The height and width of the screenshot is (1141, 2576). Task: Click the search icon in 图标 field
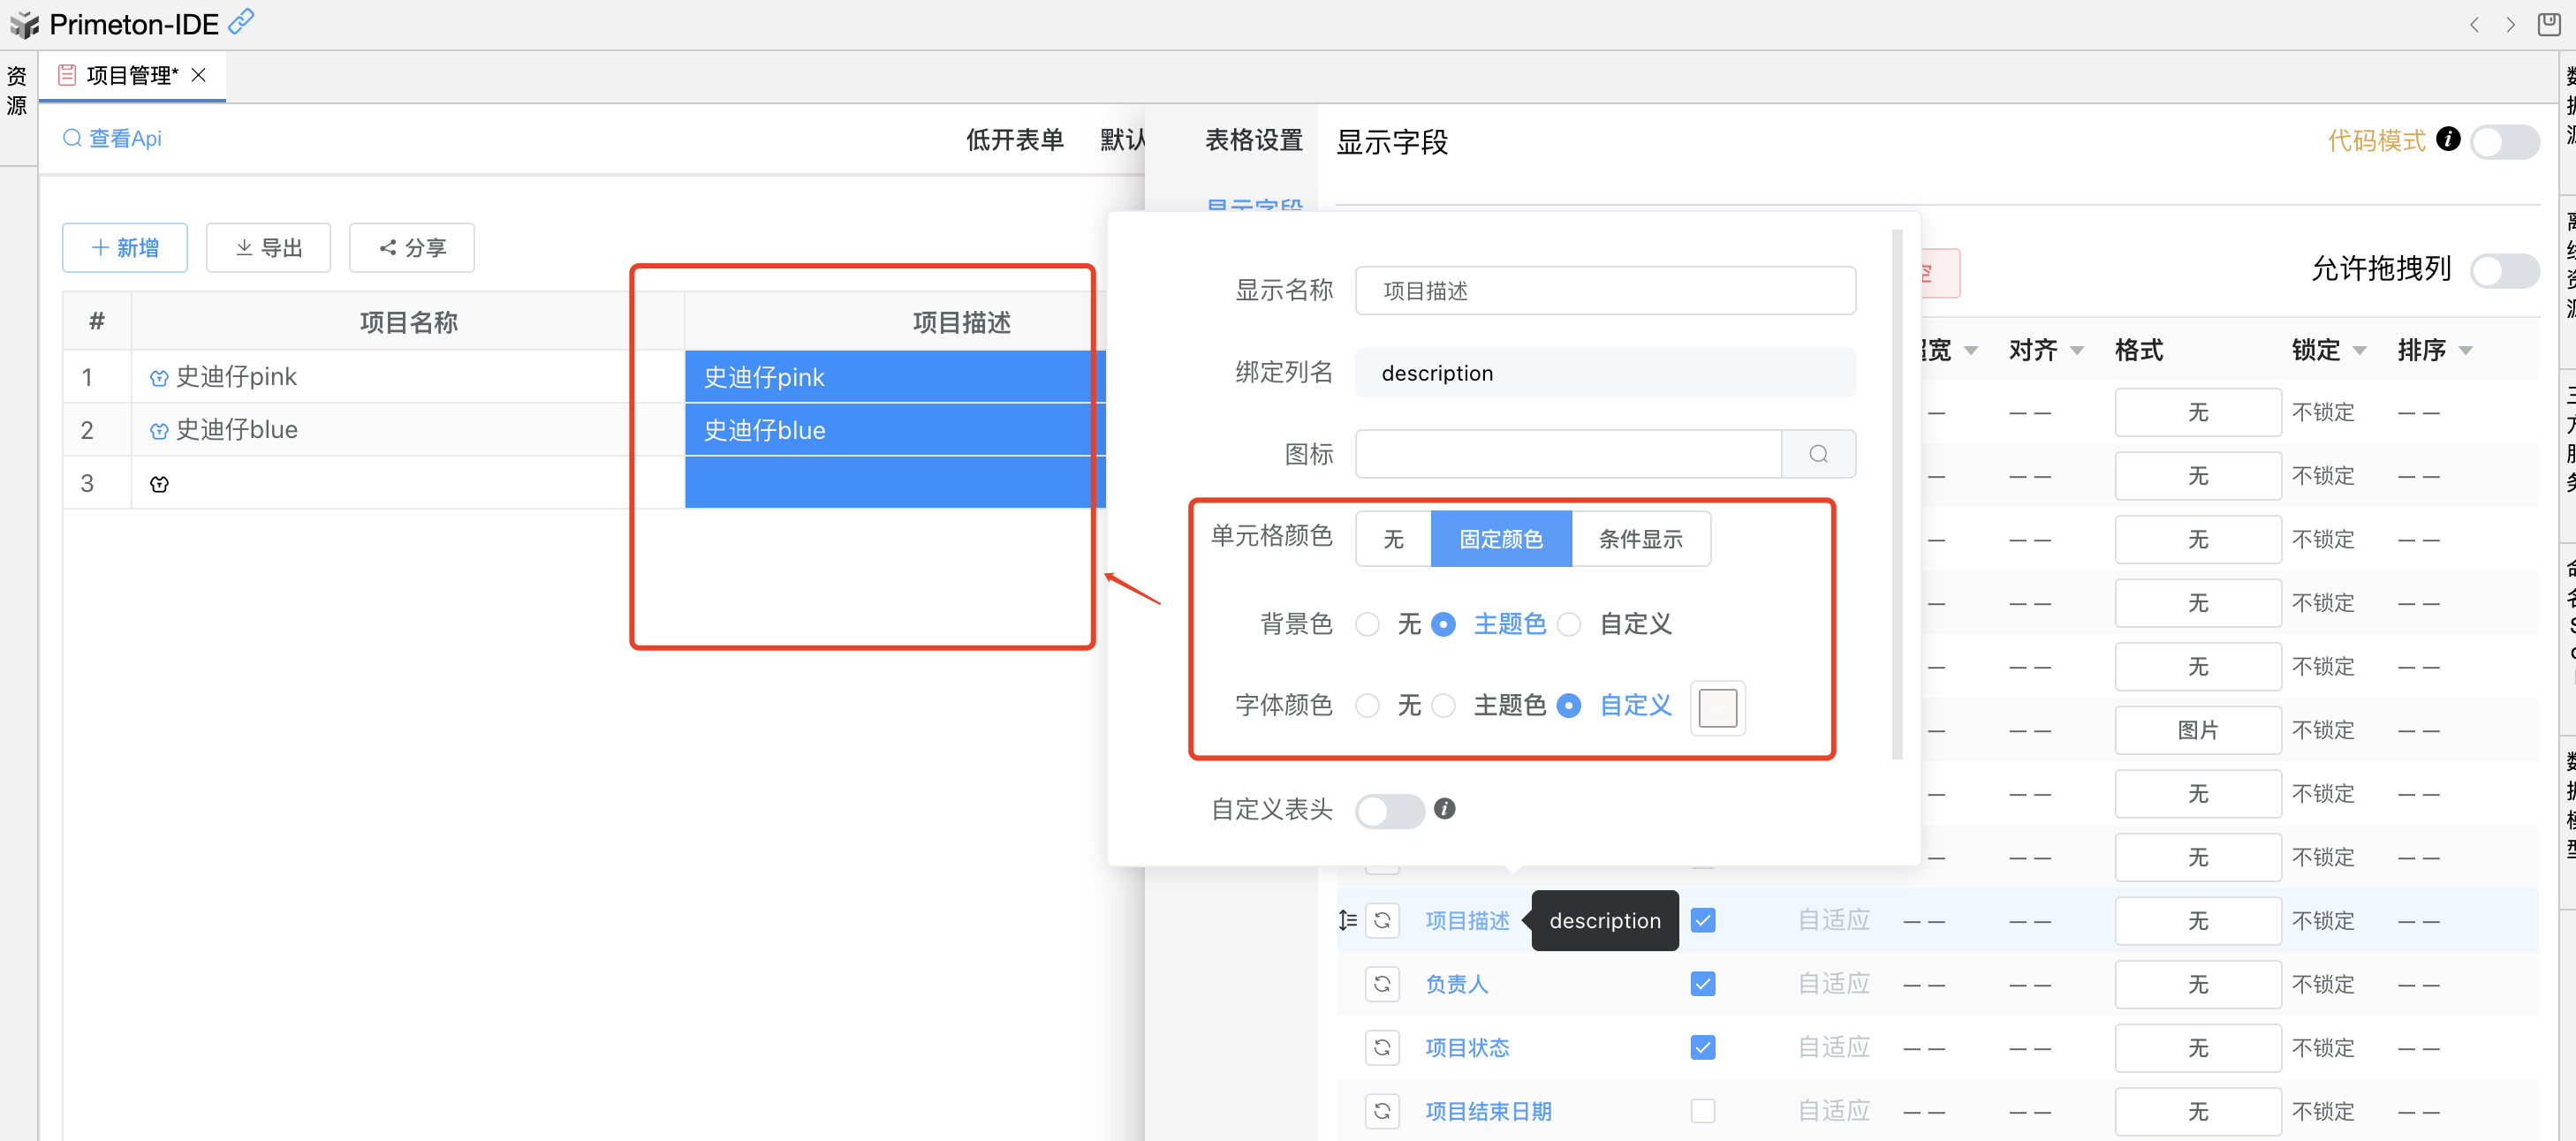click(x=1818, y=454)
